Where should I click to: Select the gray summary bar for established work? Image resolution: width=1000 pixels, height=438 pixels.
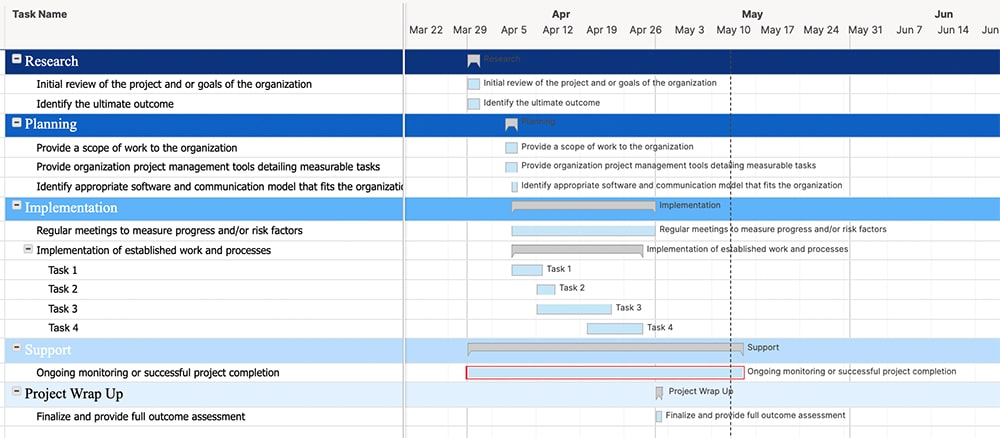(577, 250)
